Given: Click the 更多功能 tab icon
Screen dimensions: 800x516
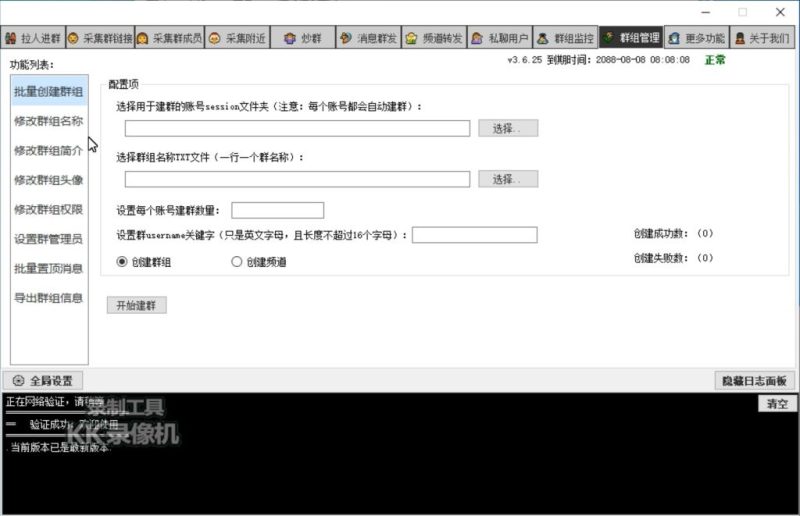Looking at the screenshot, I should tap(674, 38).
